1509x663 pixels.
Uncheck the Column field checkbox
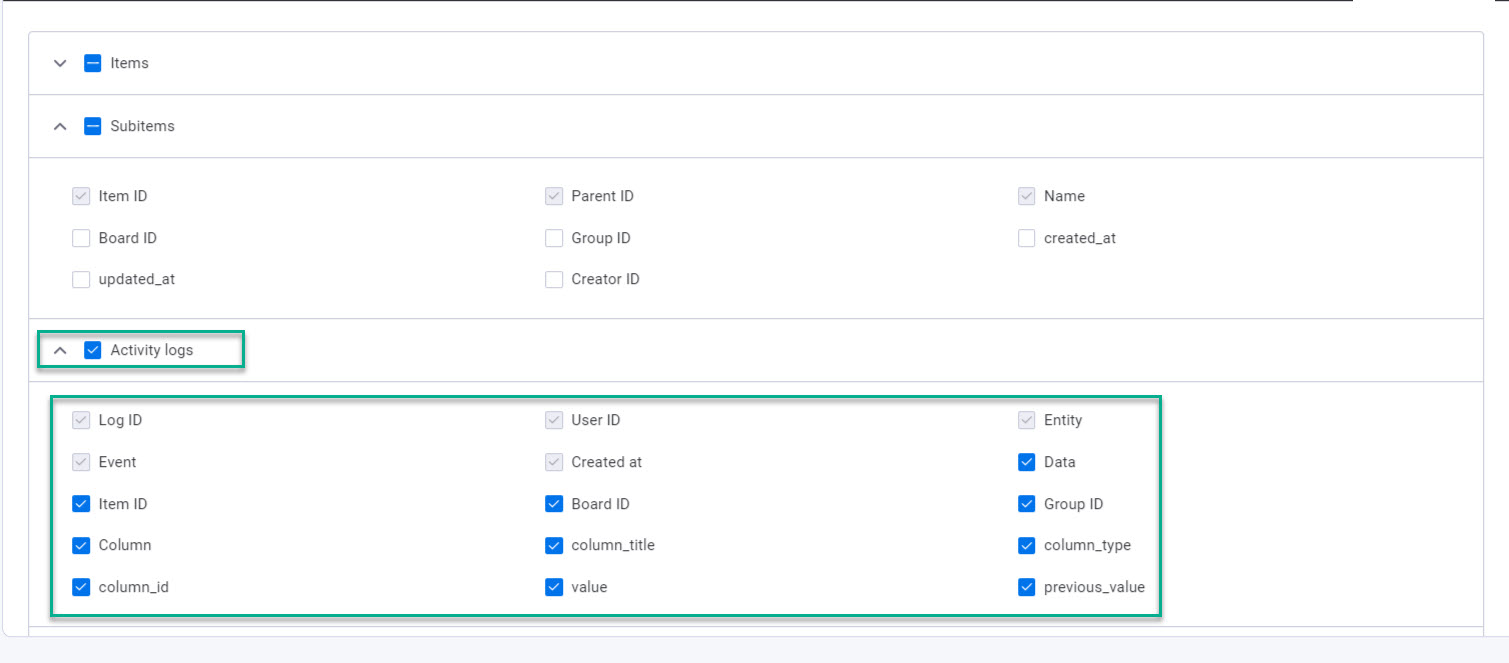coord(81,546)
